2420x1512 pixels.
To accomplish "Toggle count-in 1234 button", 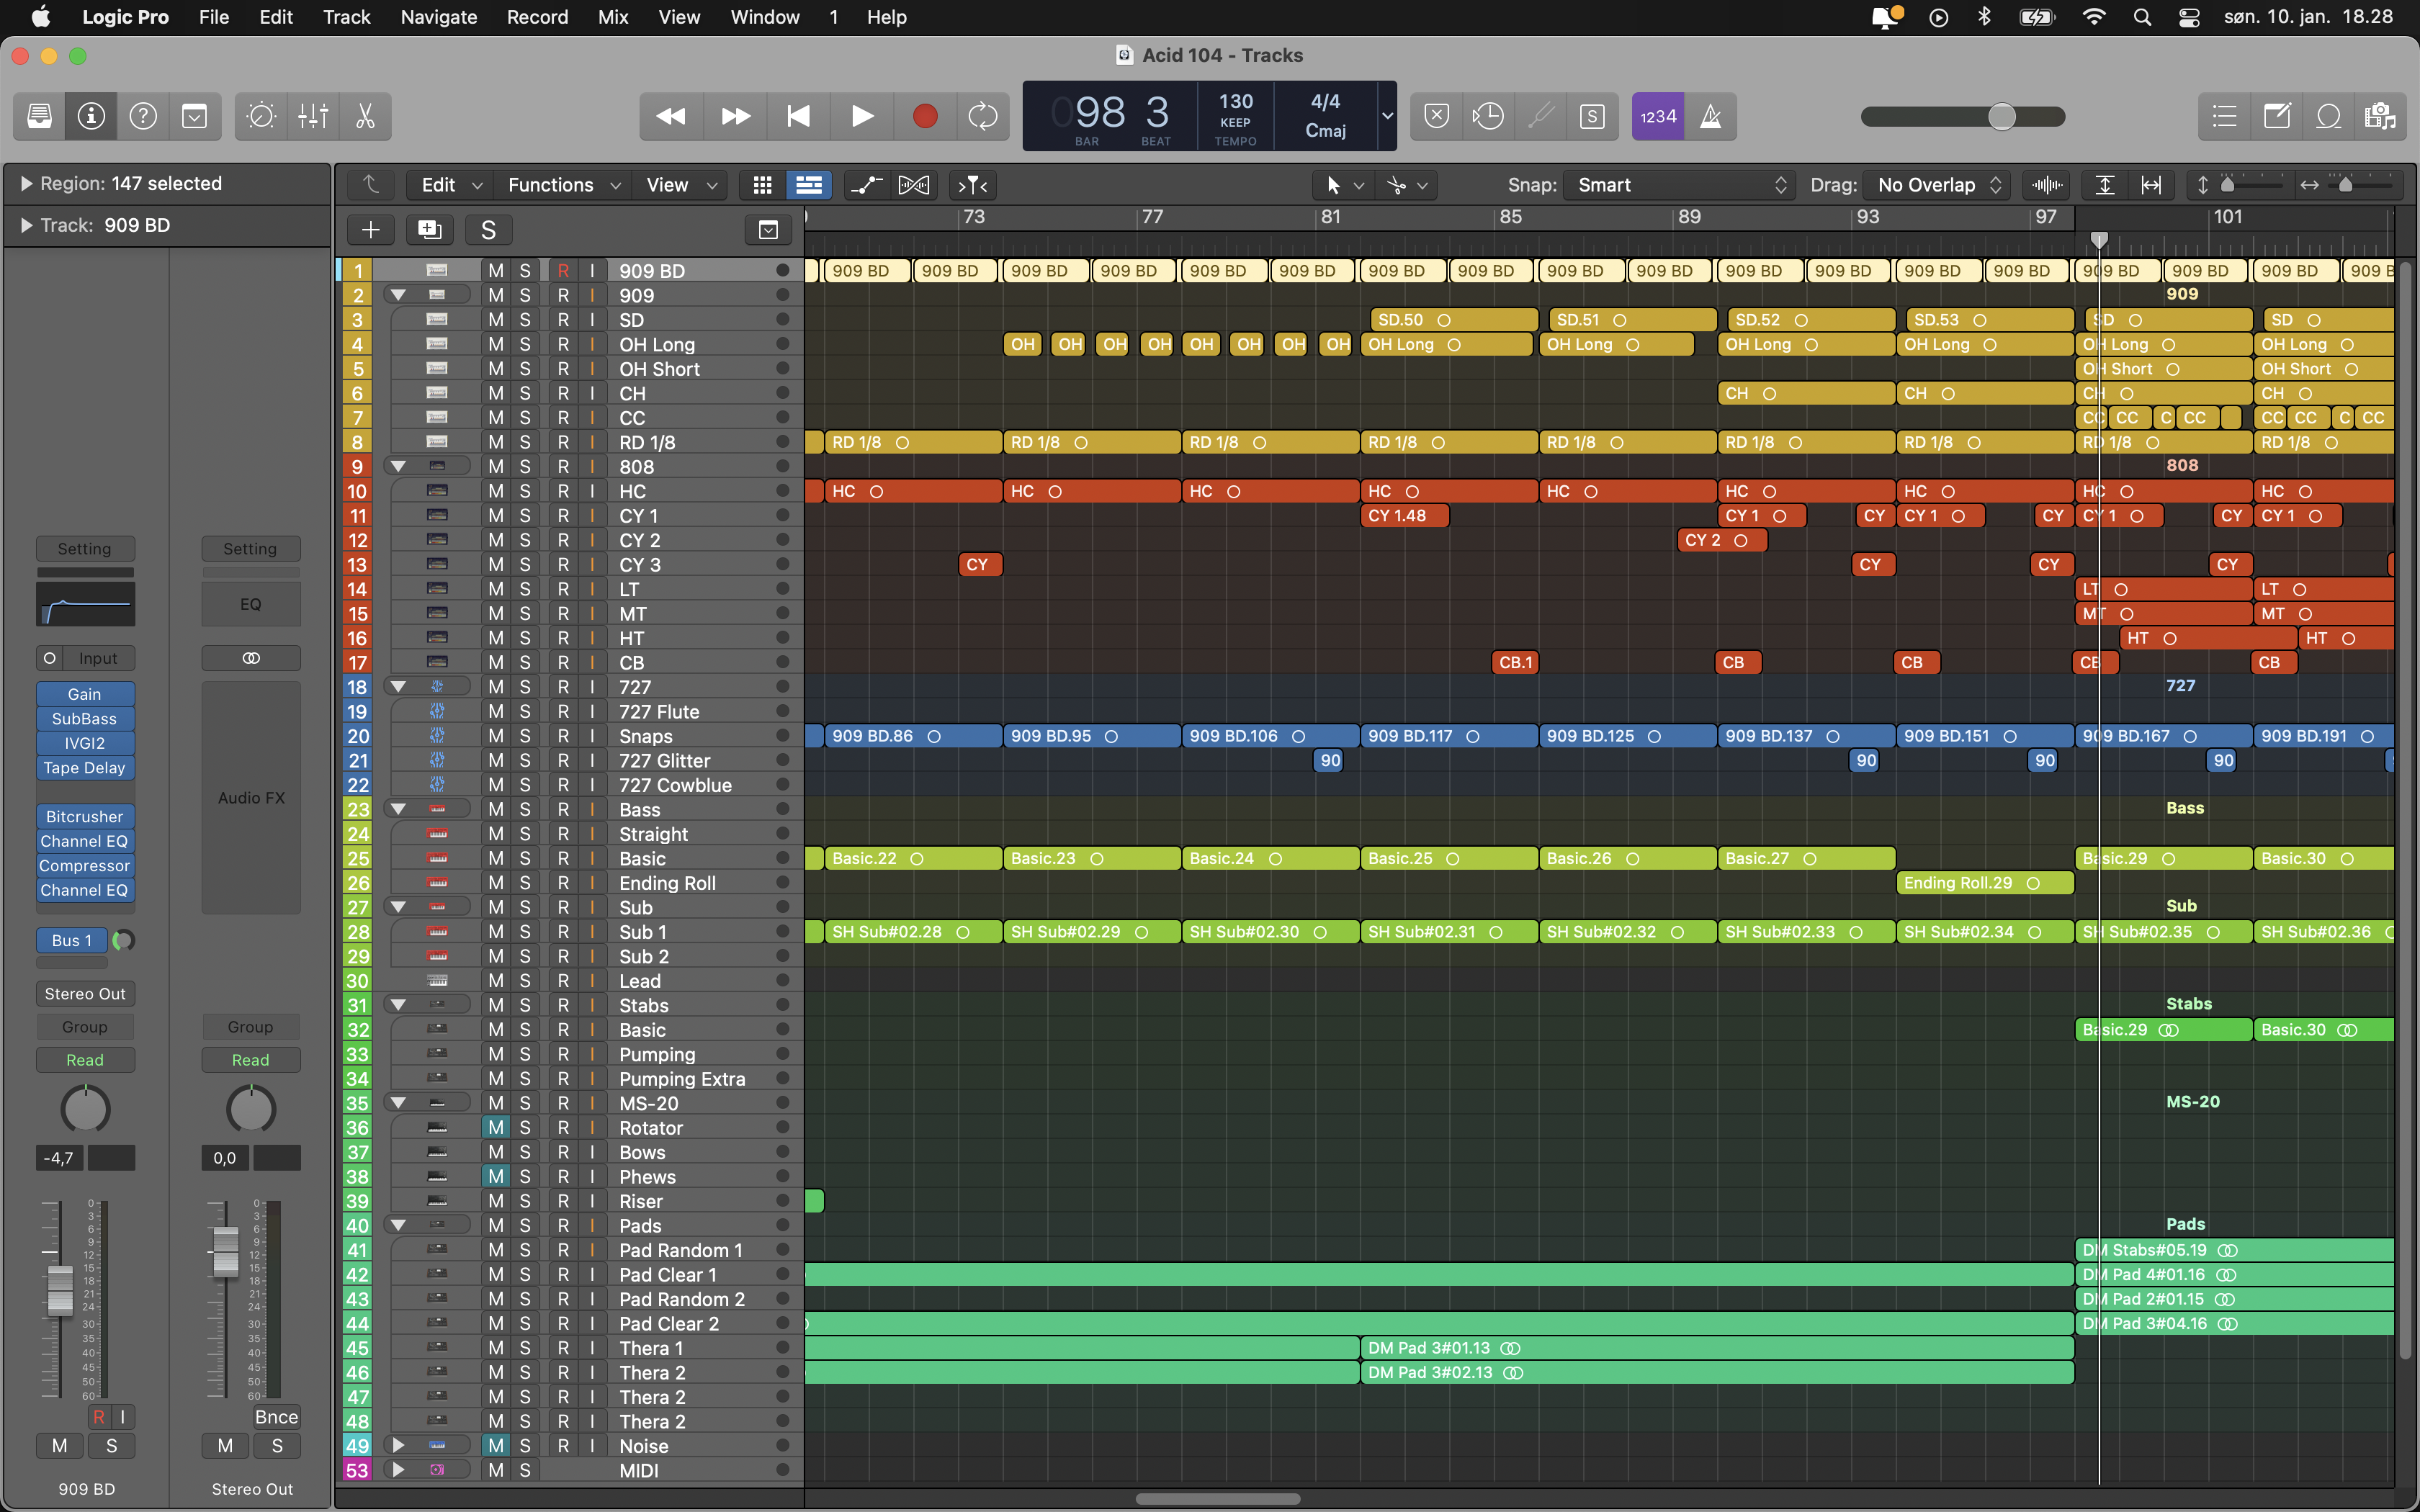I will 1657,117.
